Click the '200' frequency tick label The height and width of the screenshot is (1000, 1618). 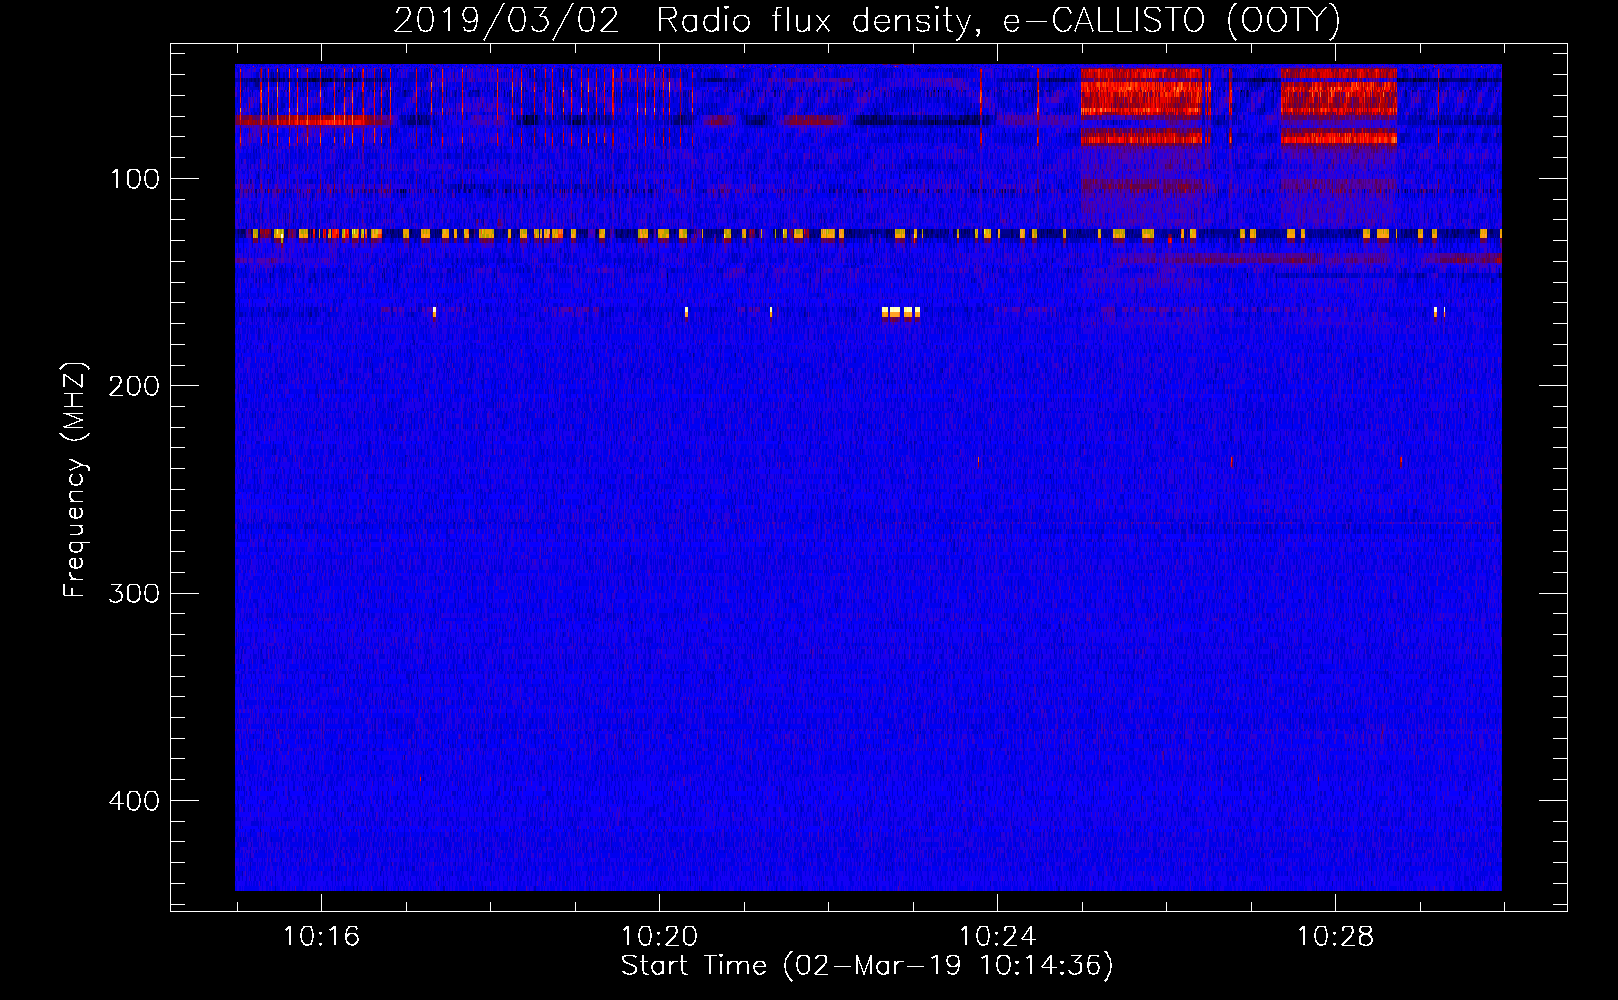click(x=135, y=386)
